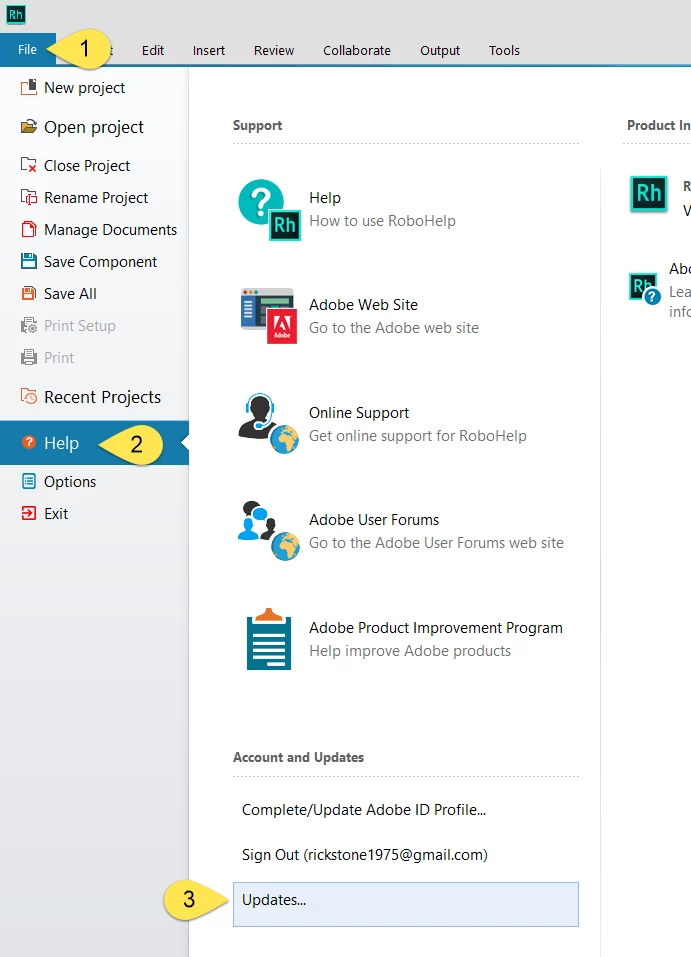691x957 pixels.
Task: Click the About RoboHelp icon with question badge
Action: [645, 288]
